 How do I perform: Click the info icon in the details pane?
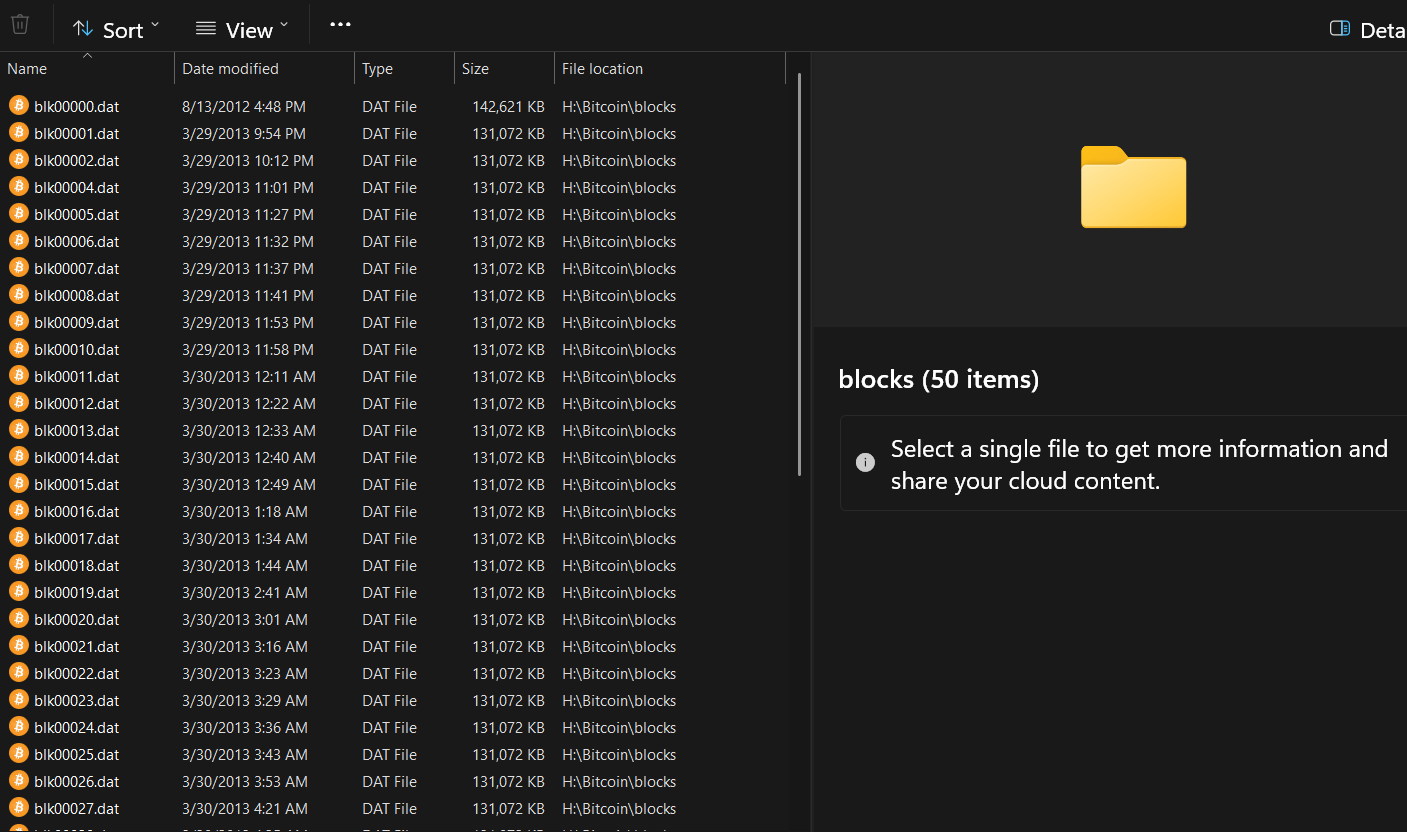coord(865,462)
